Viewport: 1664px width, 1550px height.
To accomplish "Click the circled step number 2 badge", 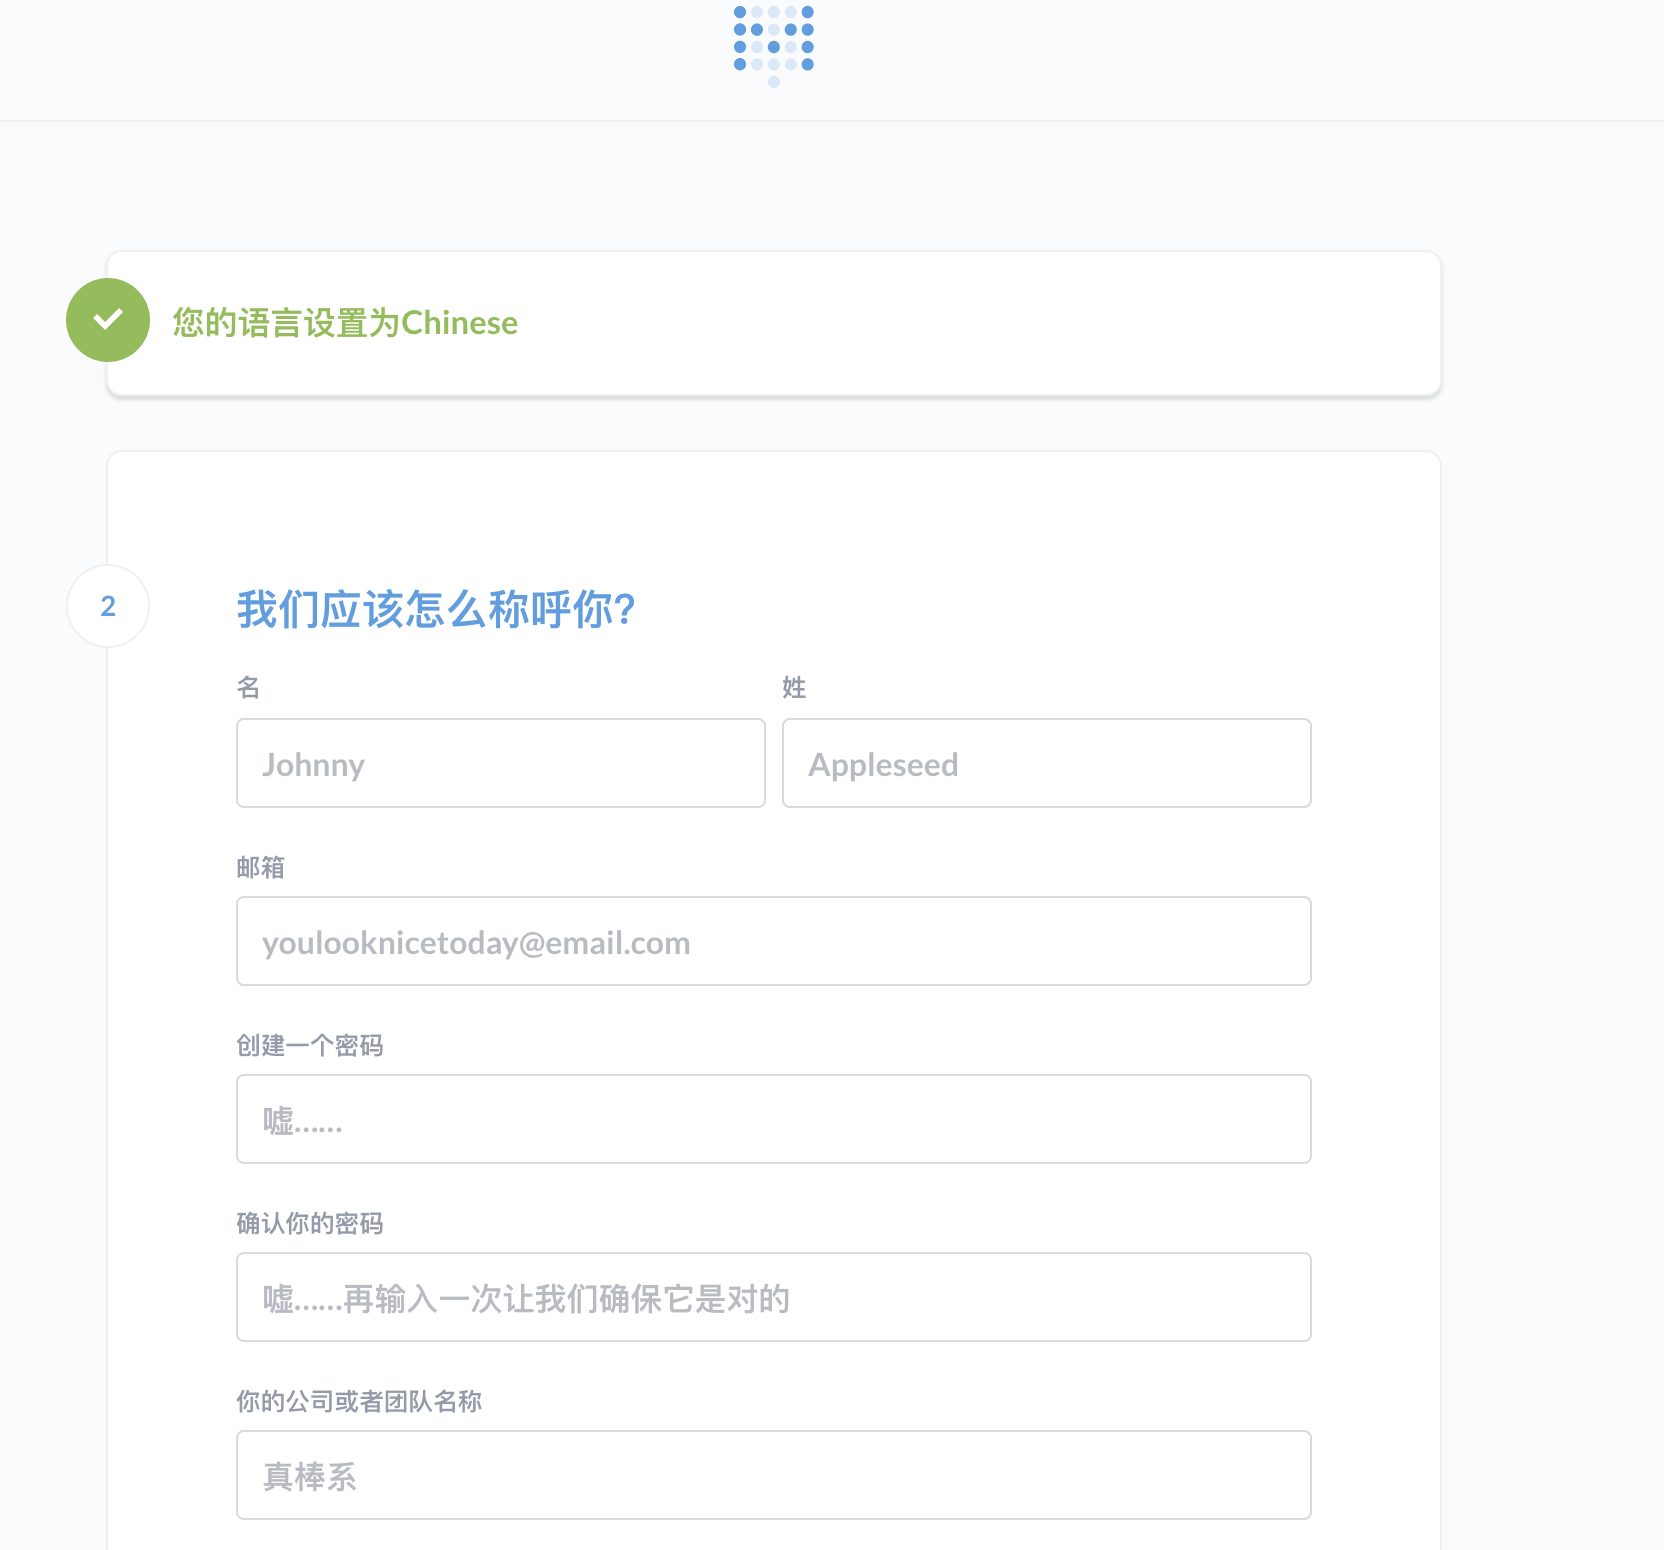I will click(107, 606).
